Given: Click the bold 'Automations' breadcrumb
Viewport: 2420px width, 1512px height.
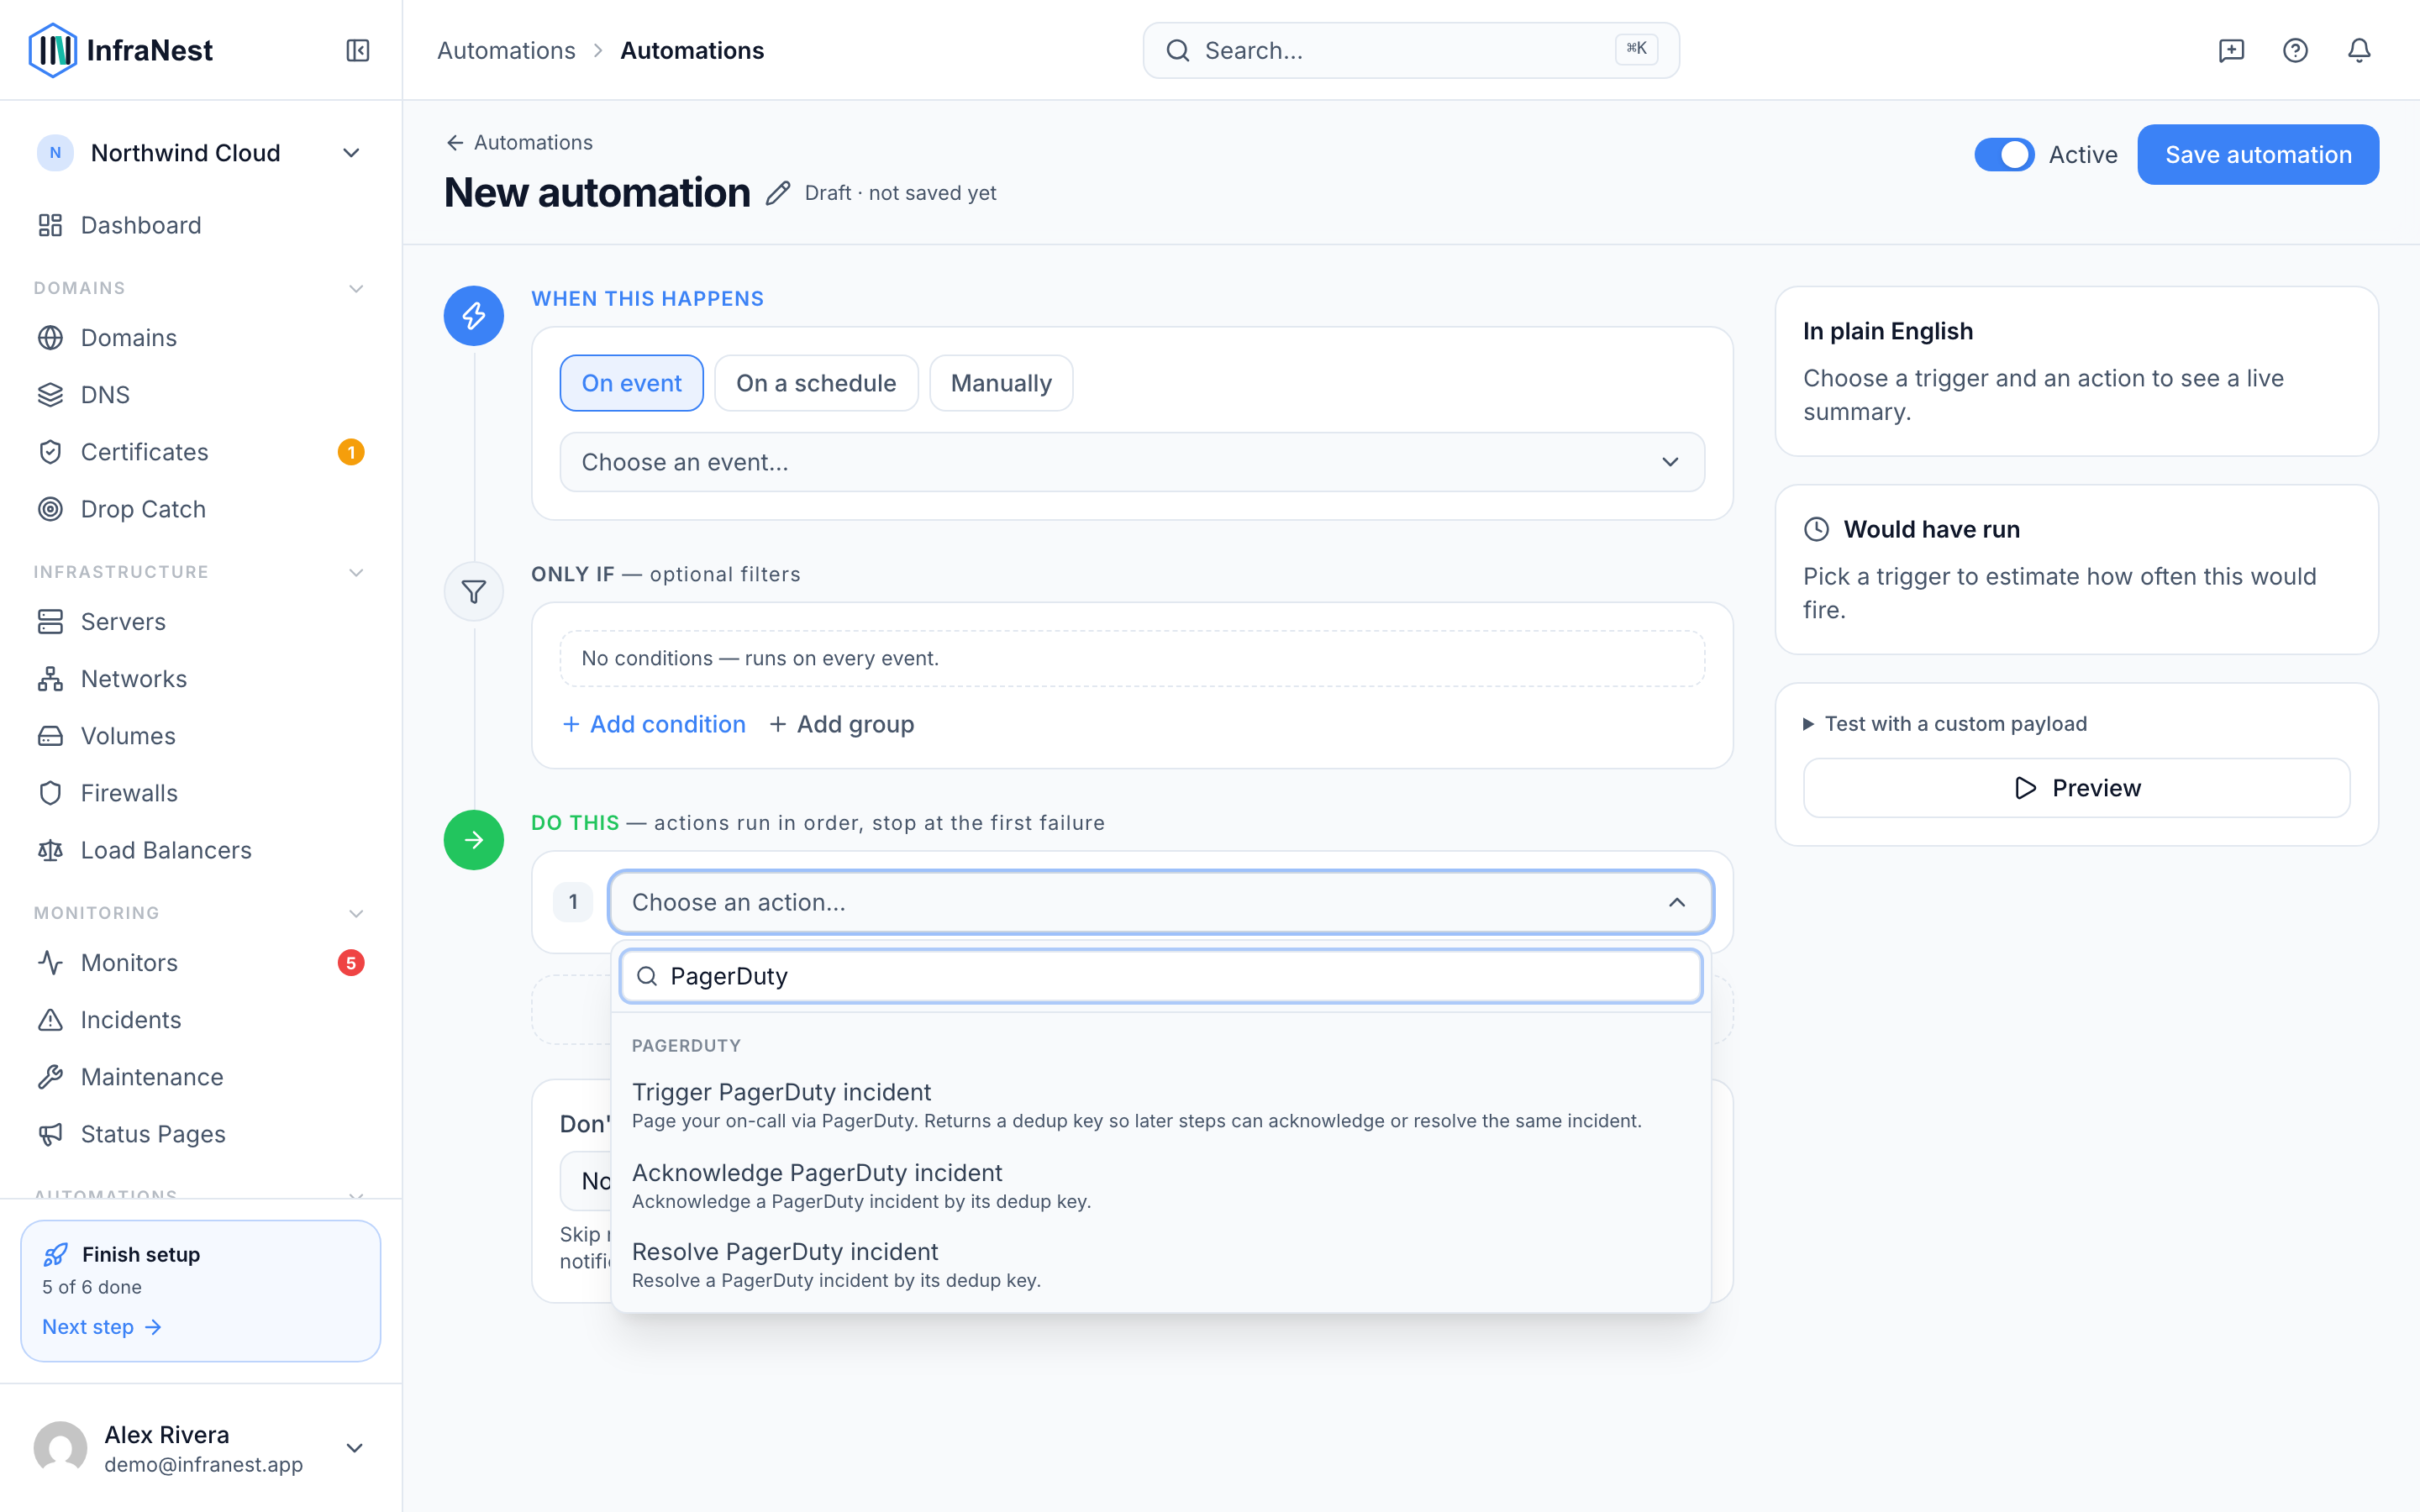Looking at the screenshot, I should point(692,50).
